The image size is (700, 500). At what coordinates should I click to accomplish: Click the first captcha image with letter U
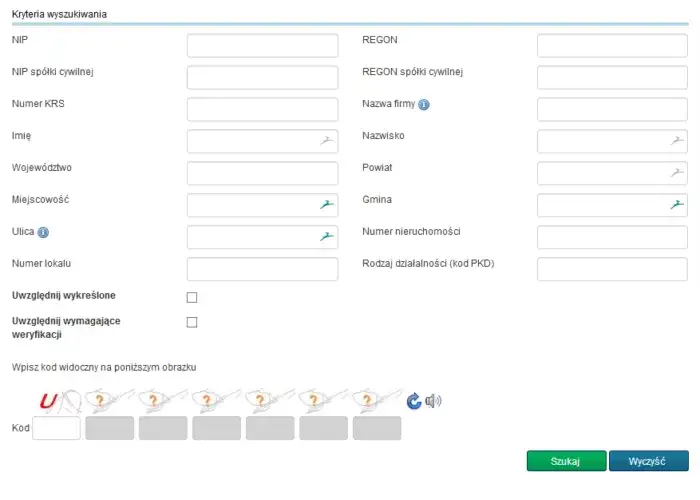click(x=56, y=401)
